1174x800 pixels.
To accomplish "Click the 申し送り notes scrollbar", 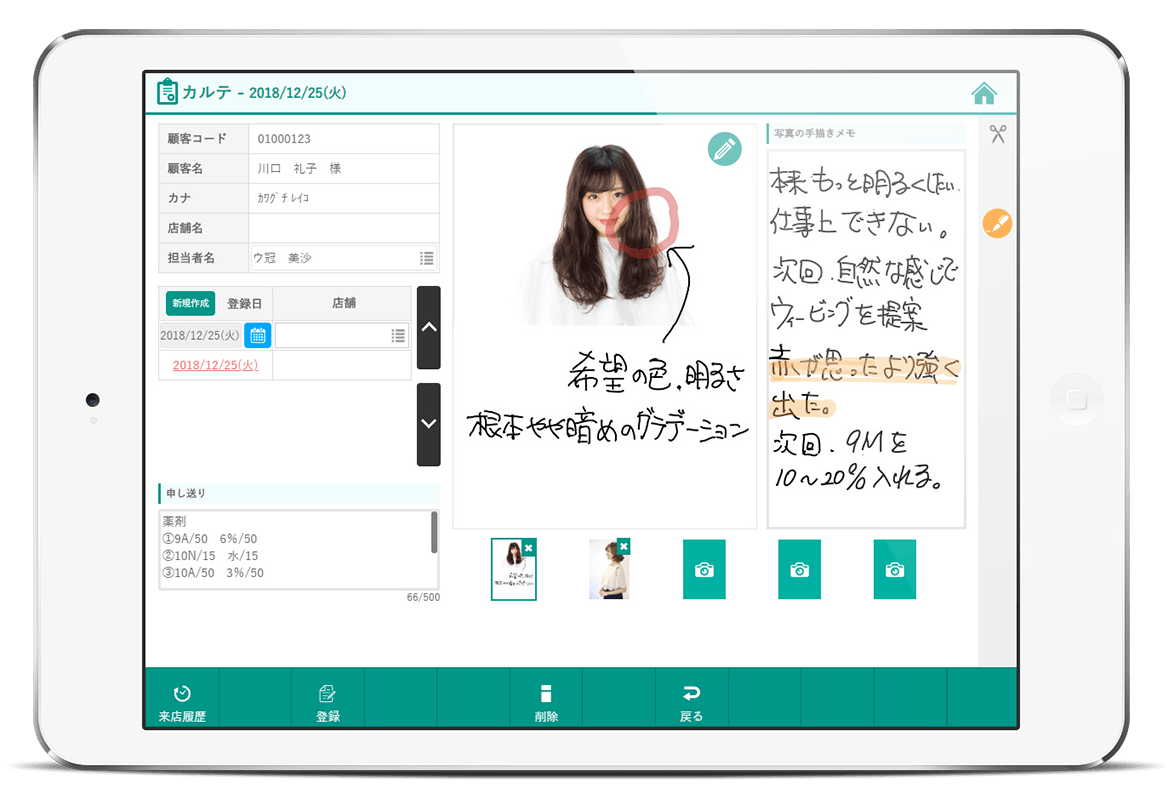I will 434,533.
